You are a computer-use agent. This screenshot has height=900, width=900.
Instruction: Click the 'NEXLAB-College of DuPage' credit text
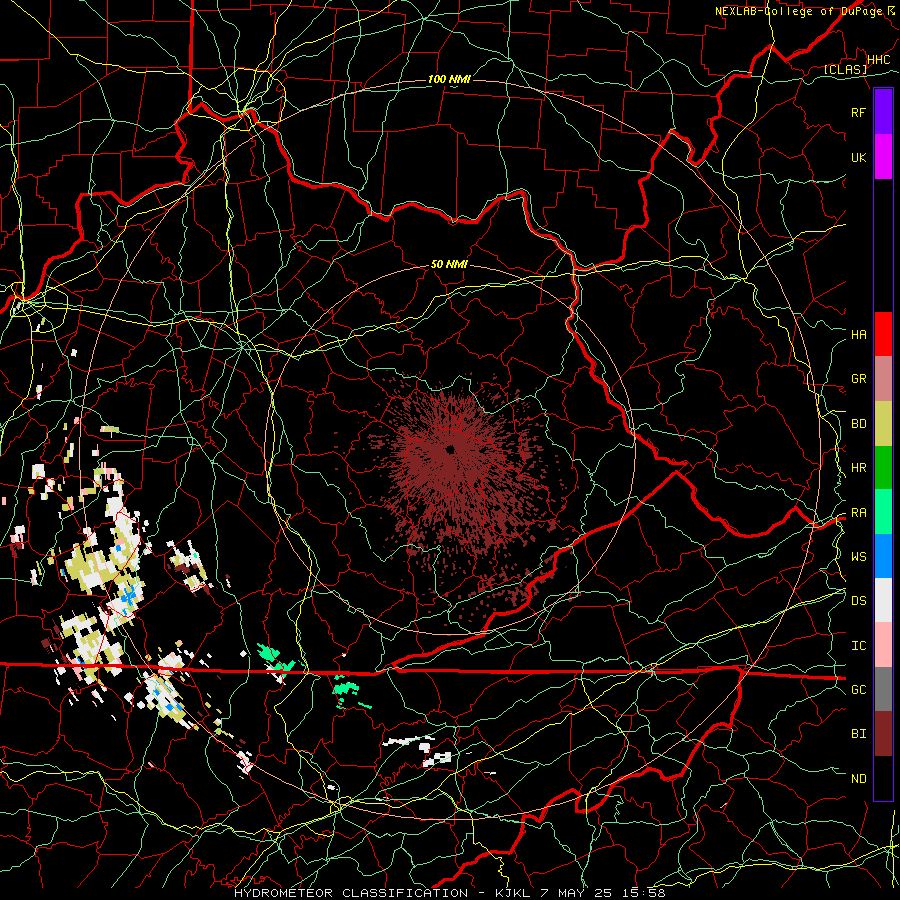[x=798, y=11]
